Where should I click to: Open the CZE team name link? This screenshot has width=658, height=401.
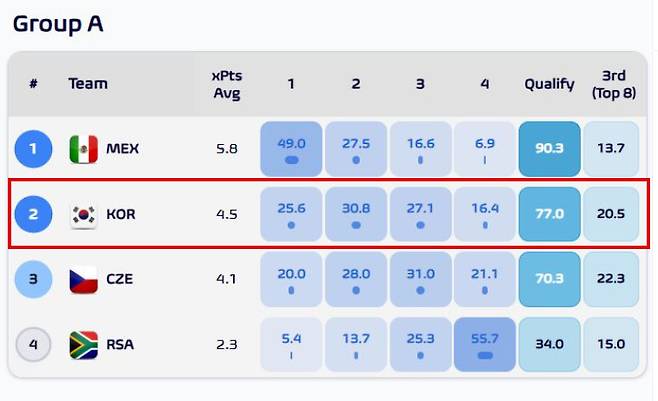point(120,280)
